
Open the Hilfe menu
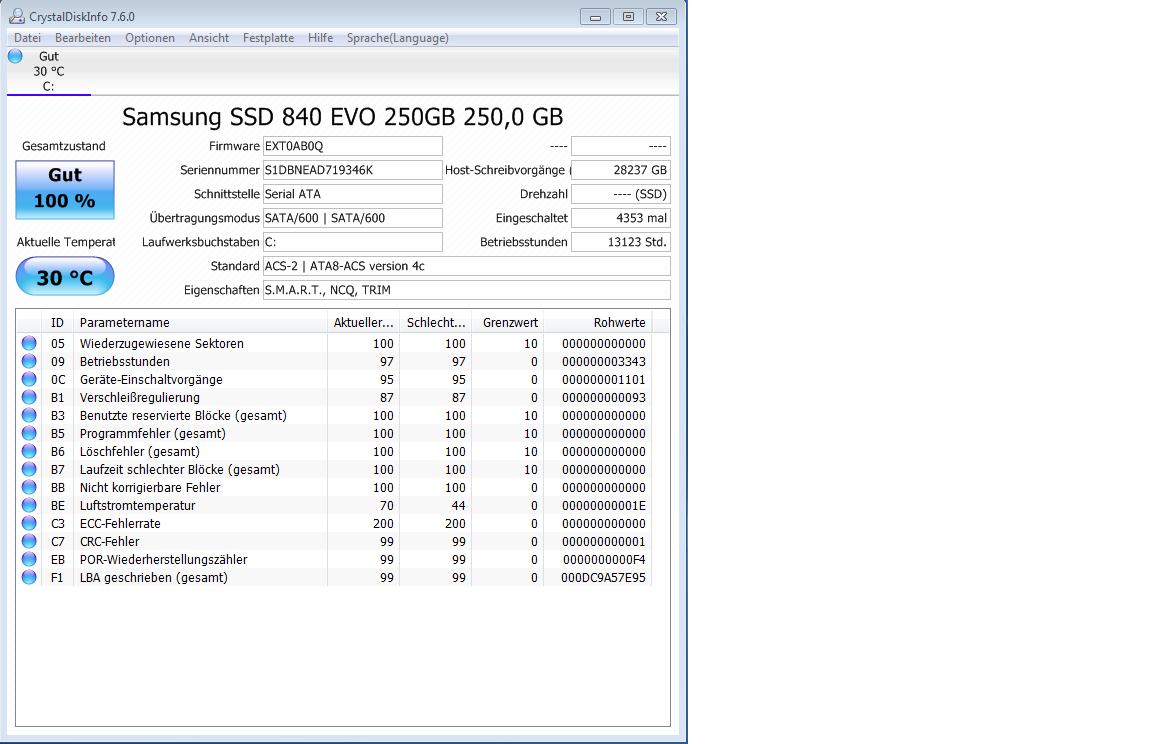320,37
